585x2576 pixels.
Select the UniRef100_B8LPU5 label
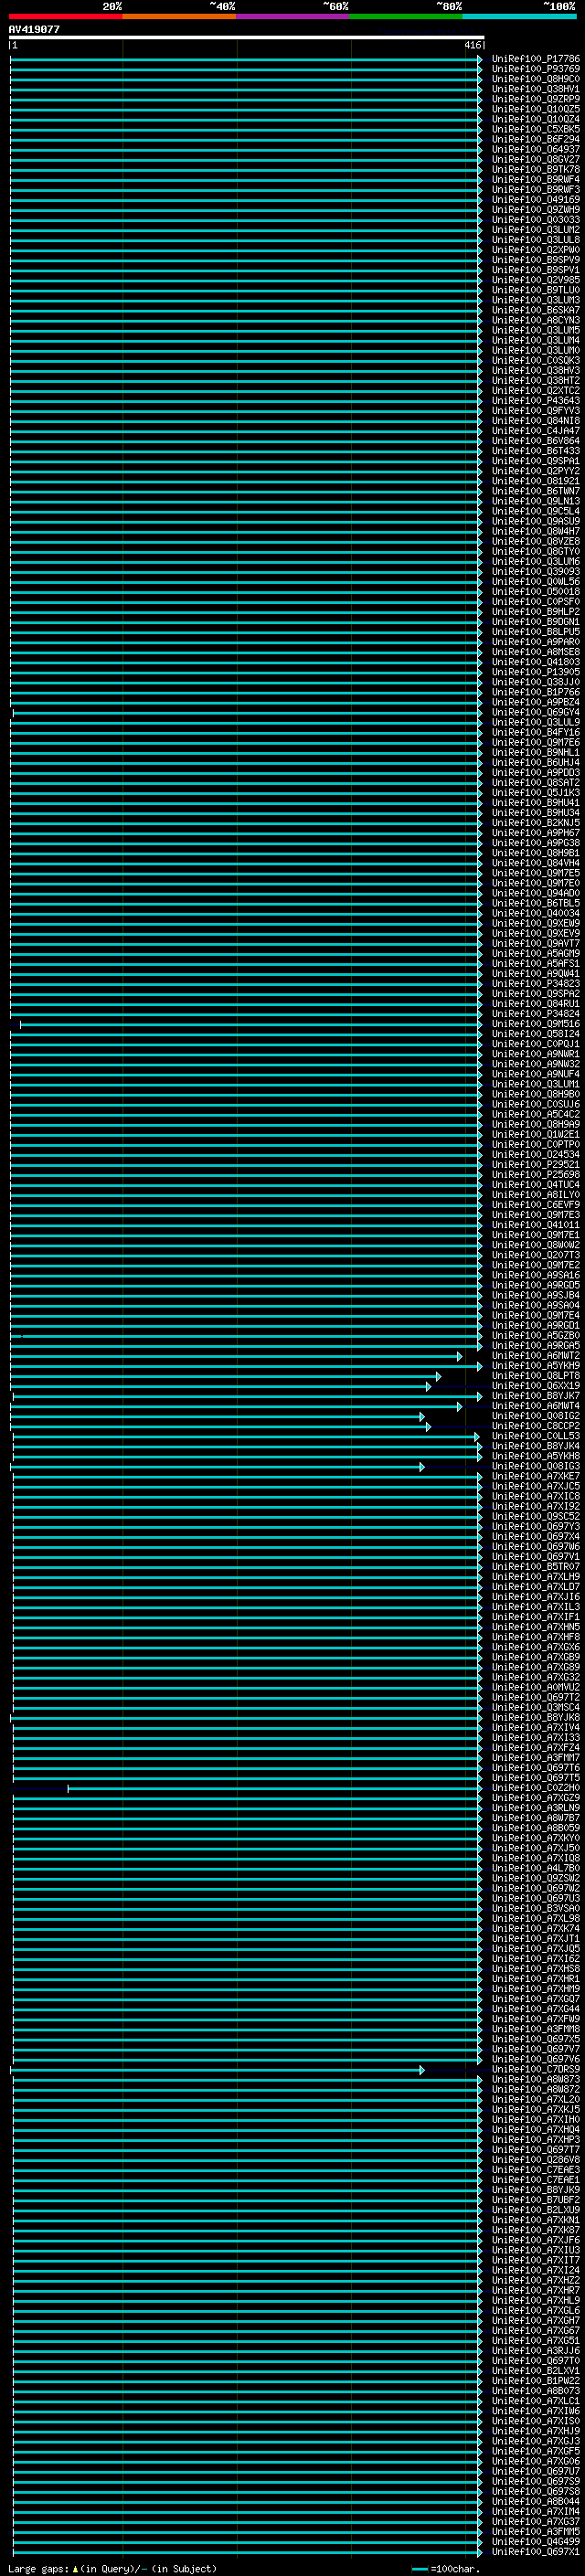(536, 632)
